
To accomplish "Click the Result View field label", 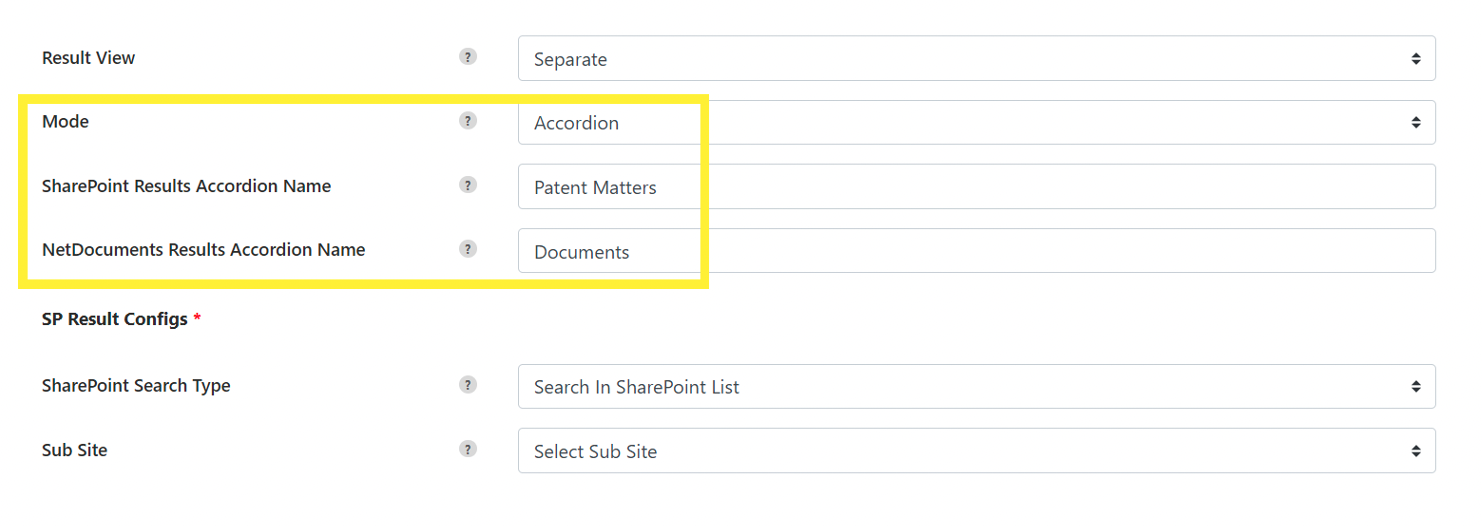I will [88, 58].
